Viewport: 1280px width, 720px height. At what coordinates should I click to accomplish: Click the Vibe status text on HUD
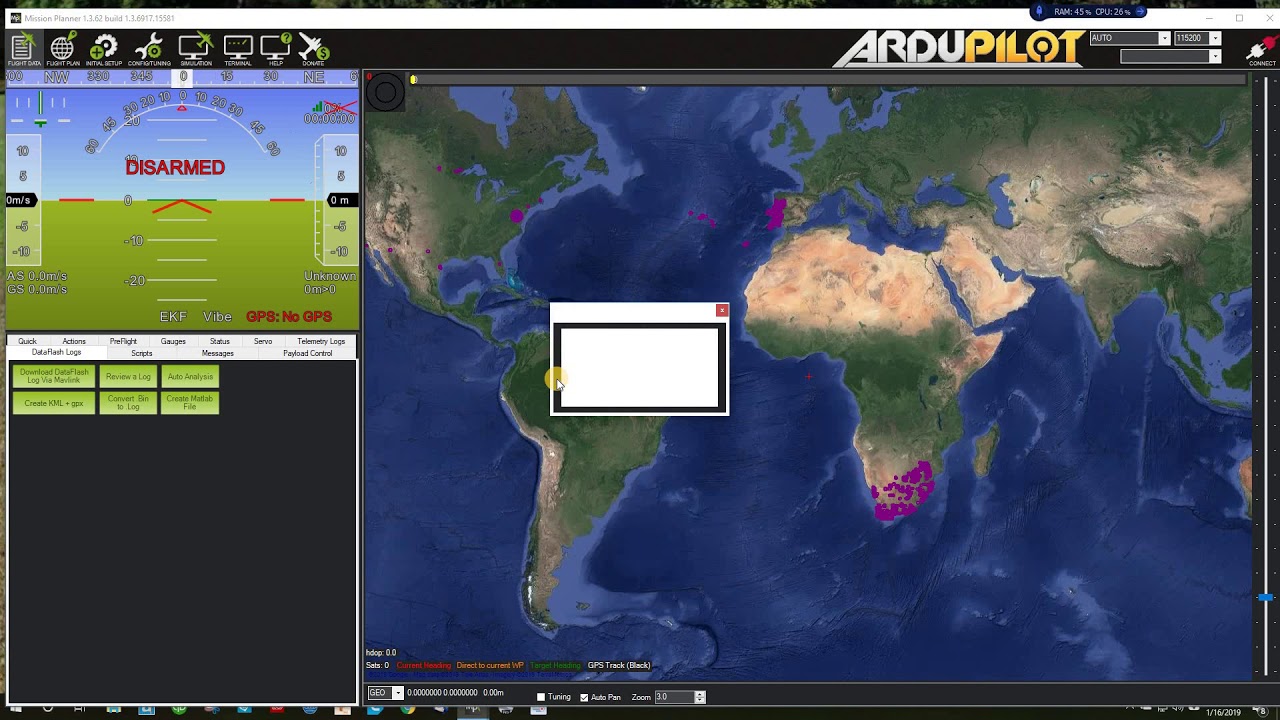[x=217, y=316]
